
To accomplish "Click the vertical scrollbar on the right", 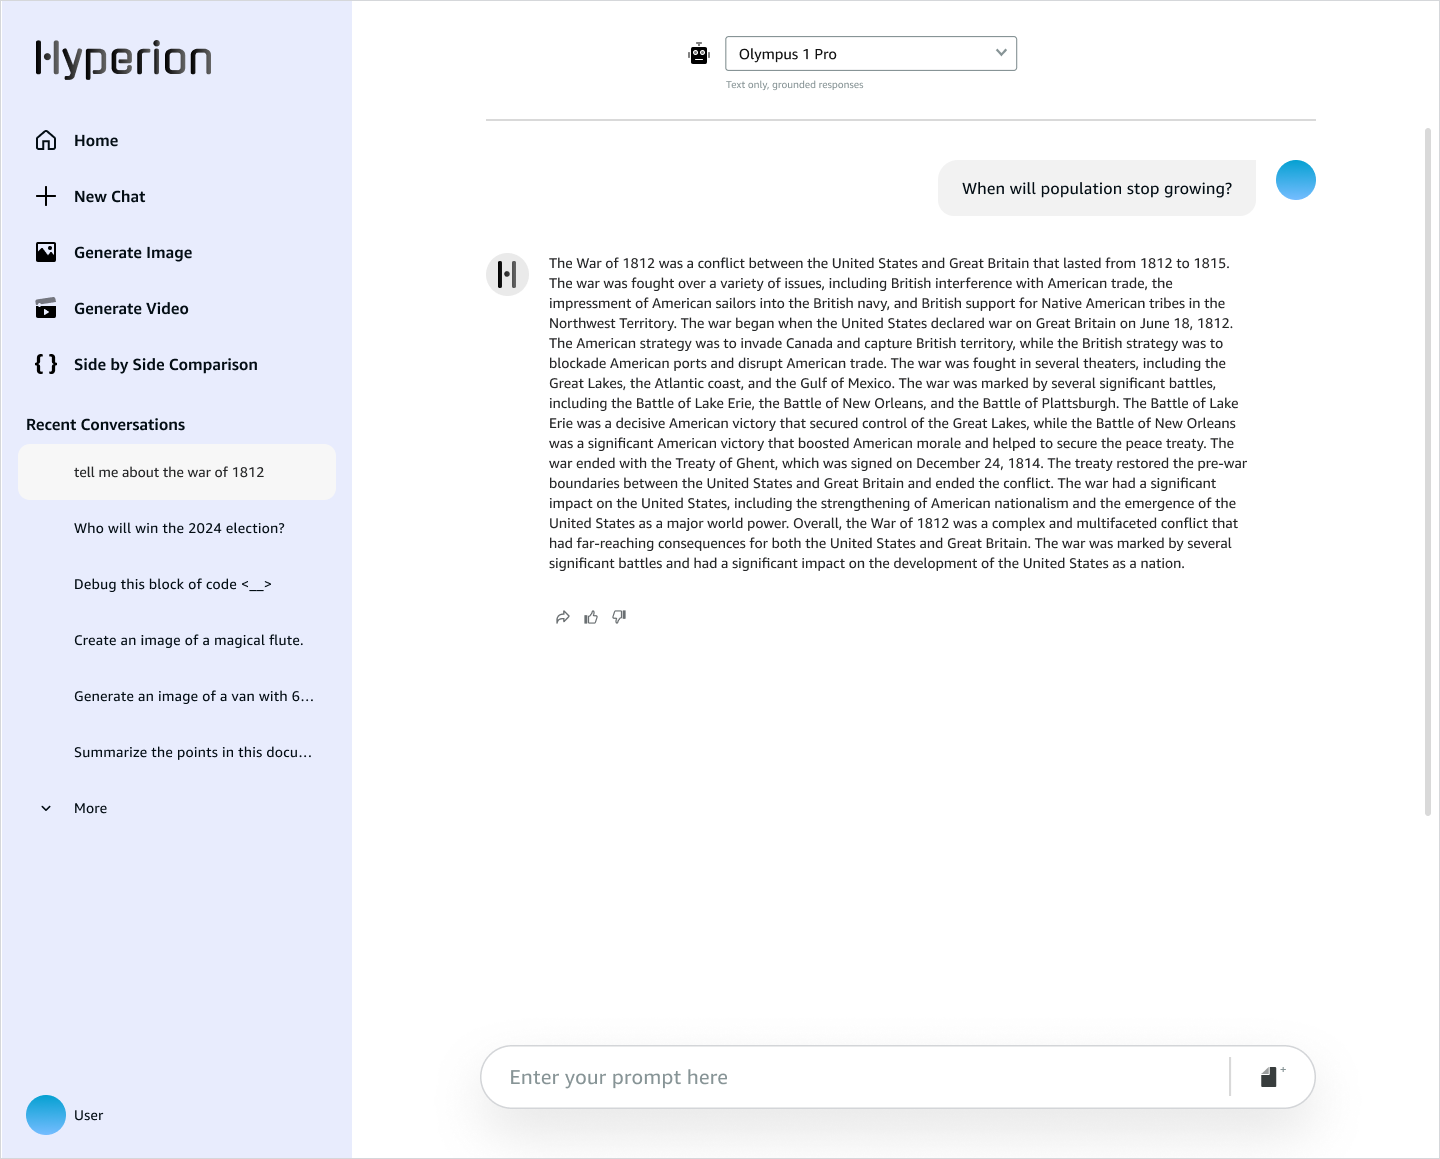I will pos(1428,472).
